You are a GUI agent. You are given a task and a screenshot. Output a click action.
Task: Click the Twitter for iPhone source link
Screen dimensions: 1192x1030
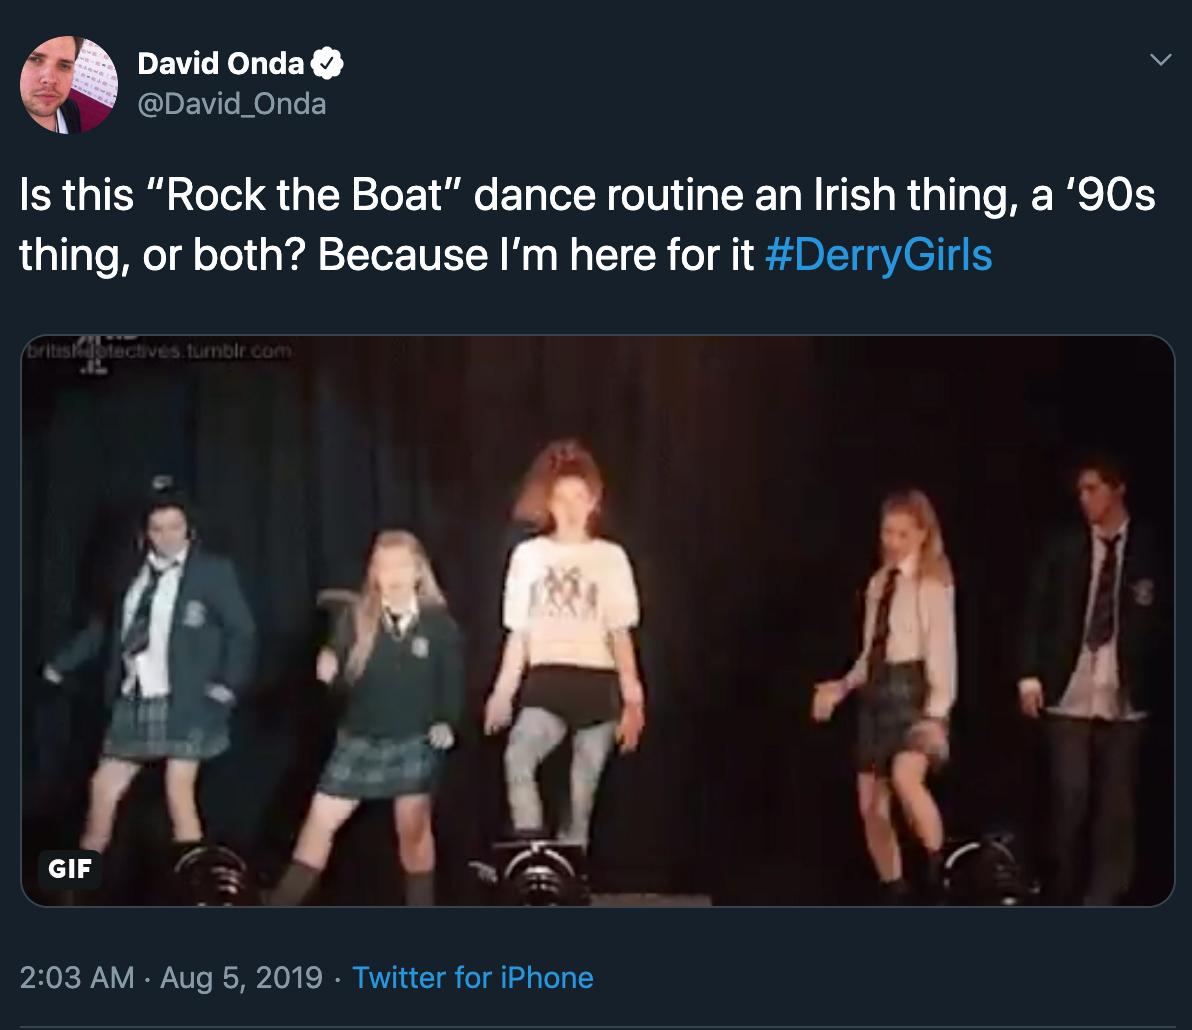click(x=473, y=978)
